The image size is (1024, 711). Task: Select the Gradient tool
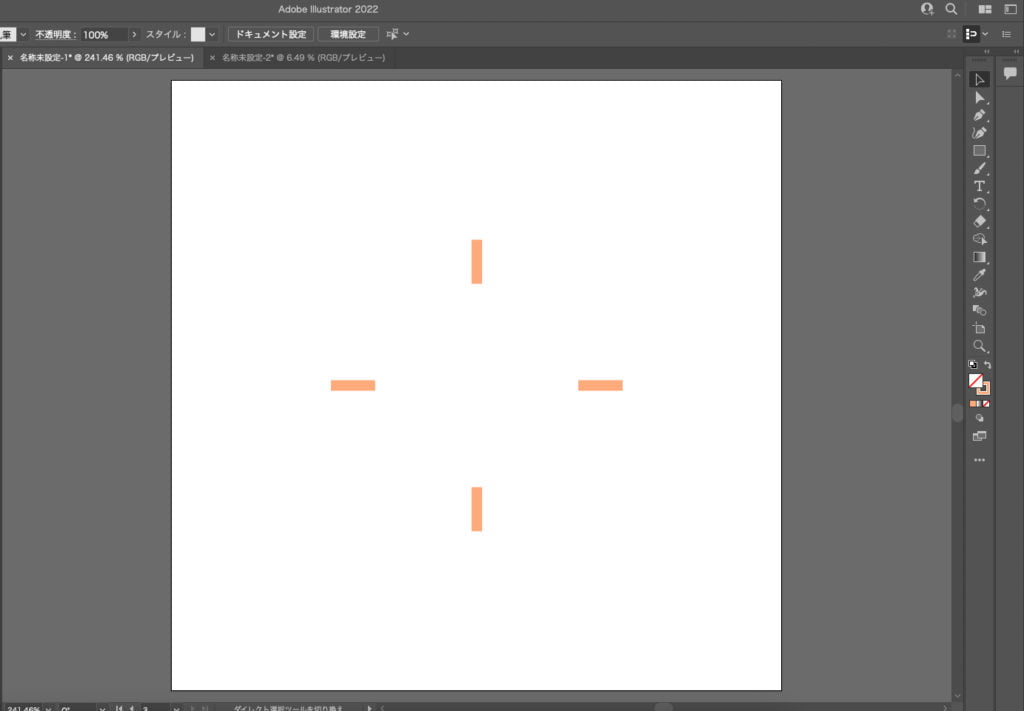979,257
